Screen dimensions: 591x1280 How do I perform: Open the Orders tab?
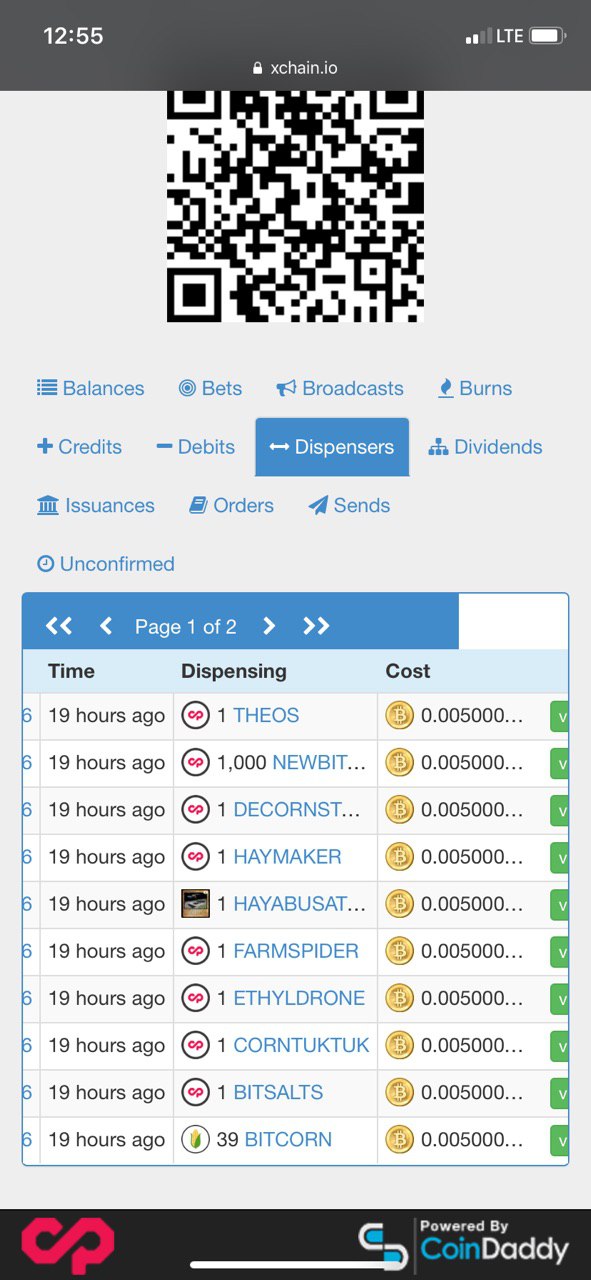(231, 505)
